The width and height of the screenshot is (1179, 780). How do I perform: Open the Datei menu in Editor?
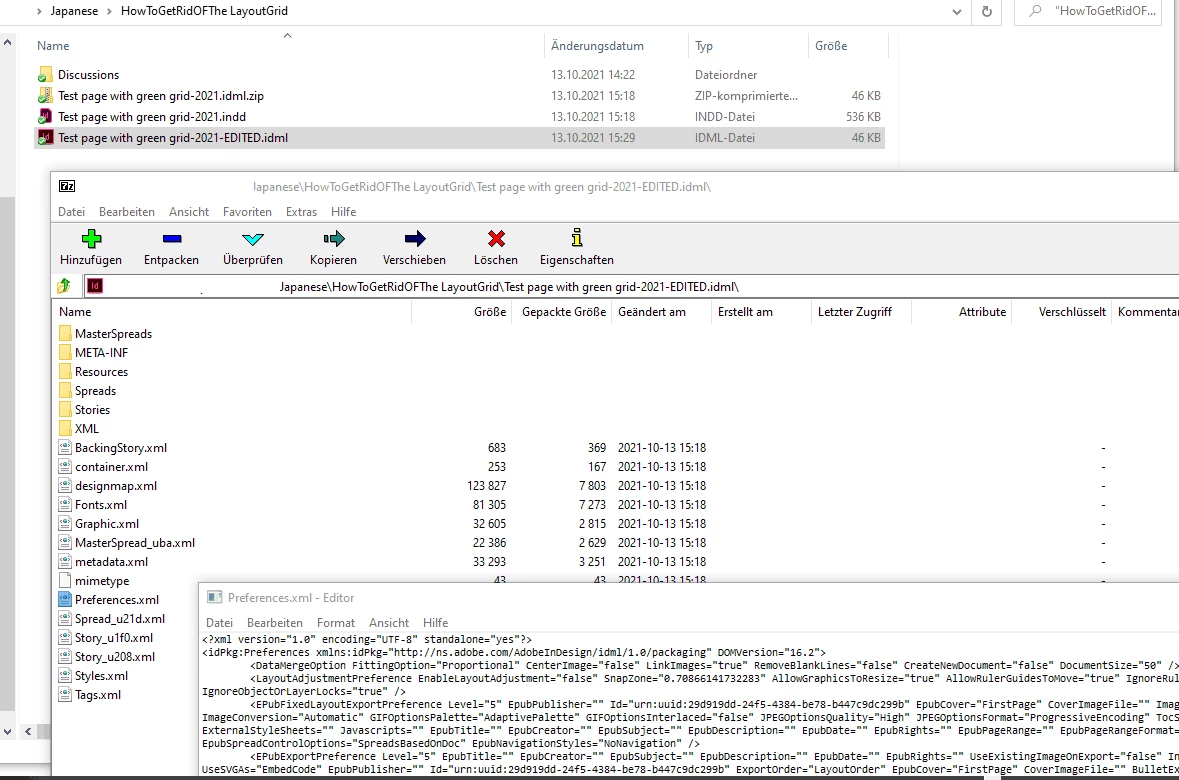(x=219, y=623)
